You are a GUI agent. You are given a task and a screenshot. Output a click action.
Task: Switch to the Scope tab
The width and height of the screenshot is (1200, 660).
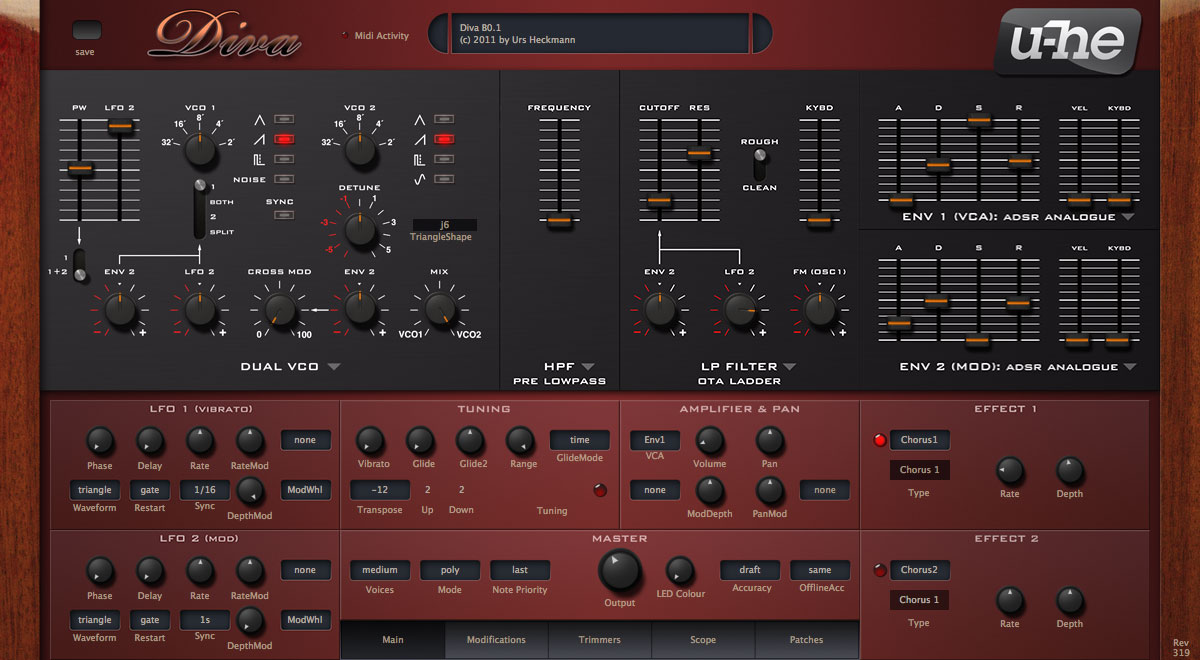pos(703,640)
